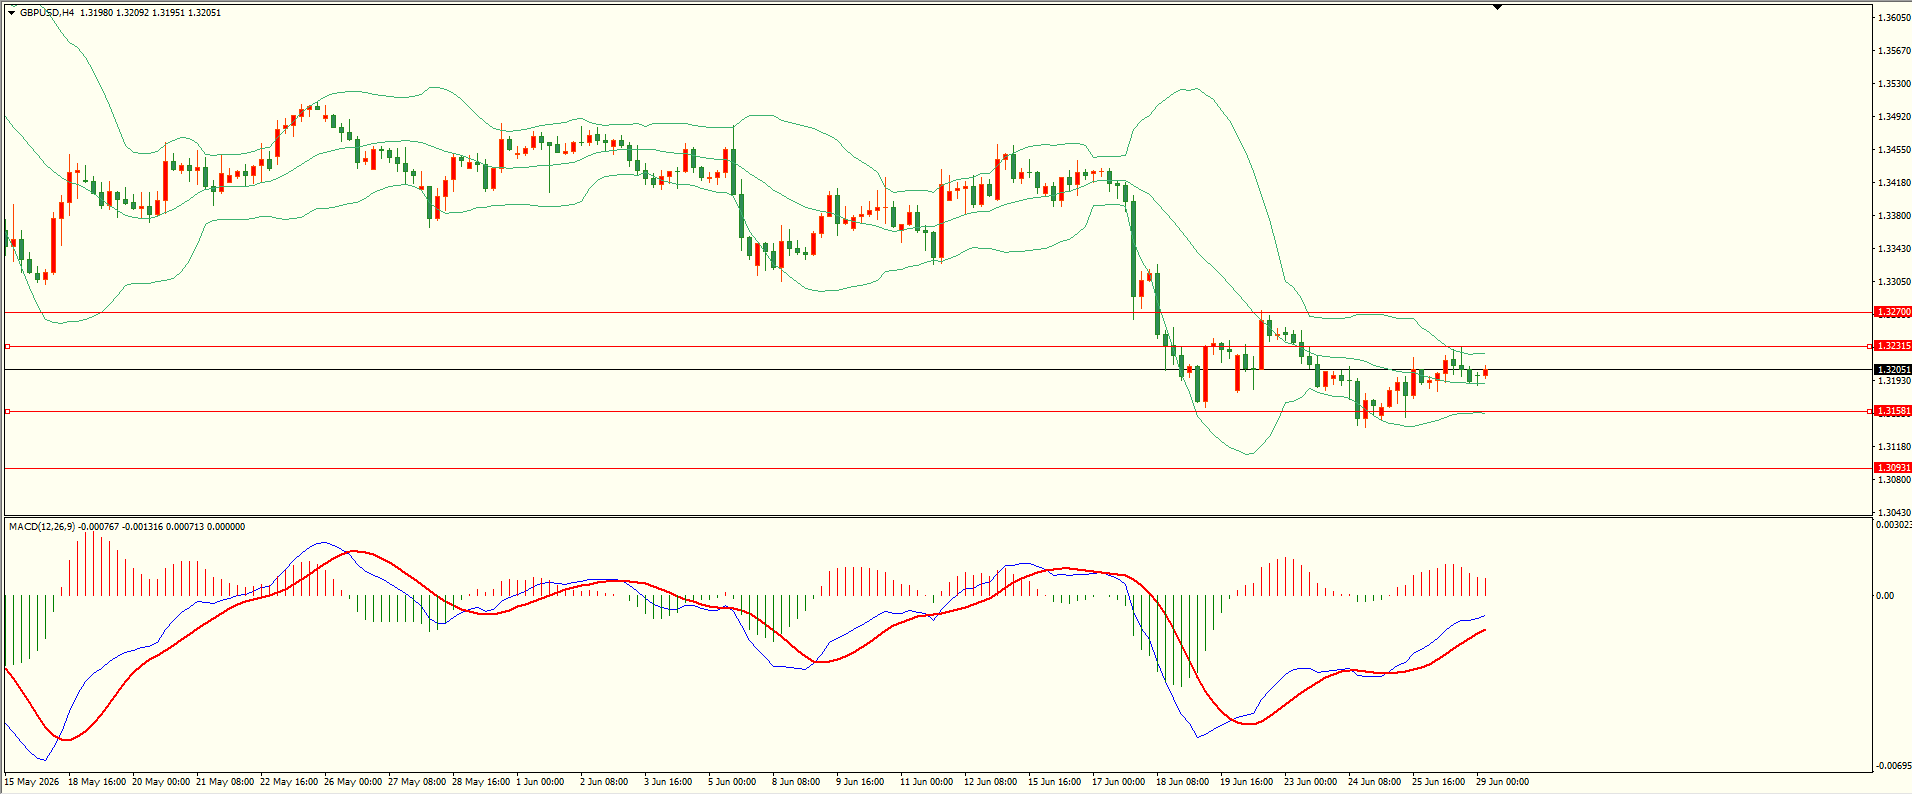This screenshot has height=795, width=1912.
Task: Click the 1.33430 price scale value
Action: [x=1894, y=249]
